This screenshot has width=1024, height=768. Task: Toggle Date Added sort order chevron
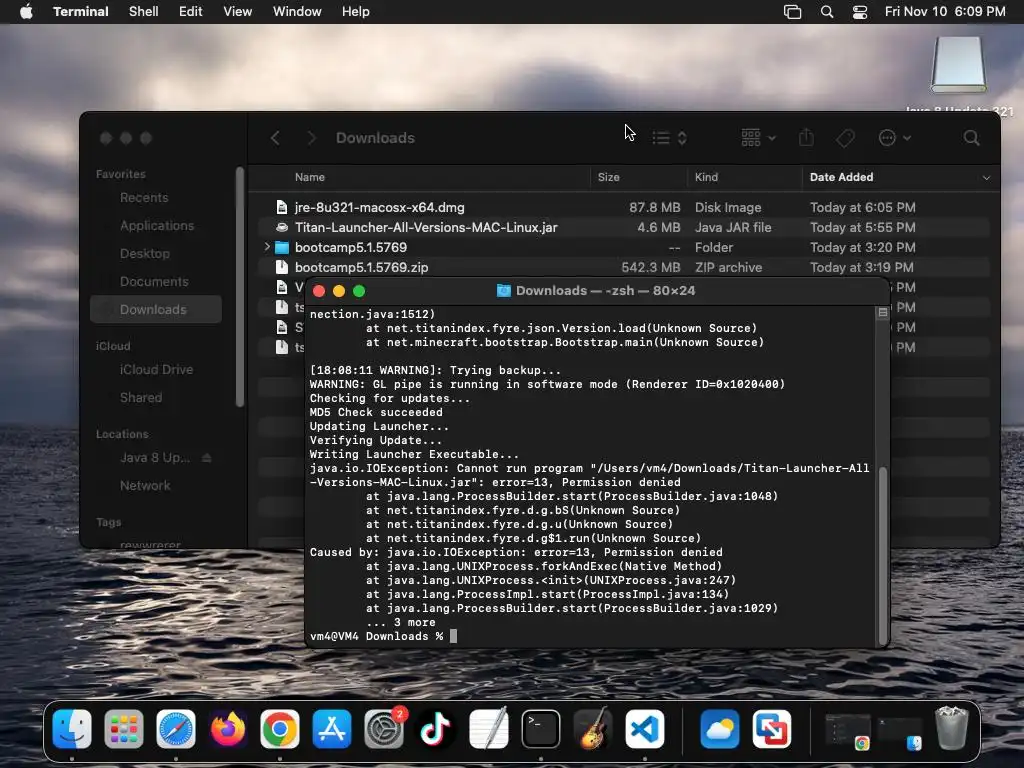coord(986,178)
